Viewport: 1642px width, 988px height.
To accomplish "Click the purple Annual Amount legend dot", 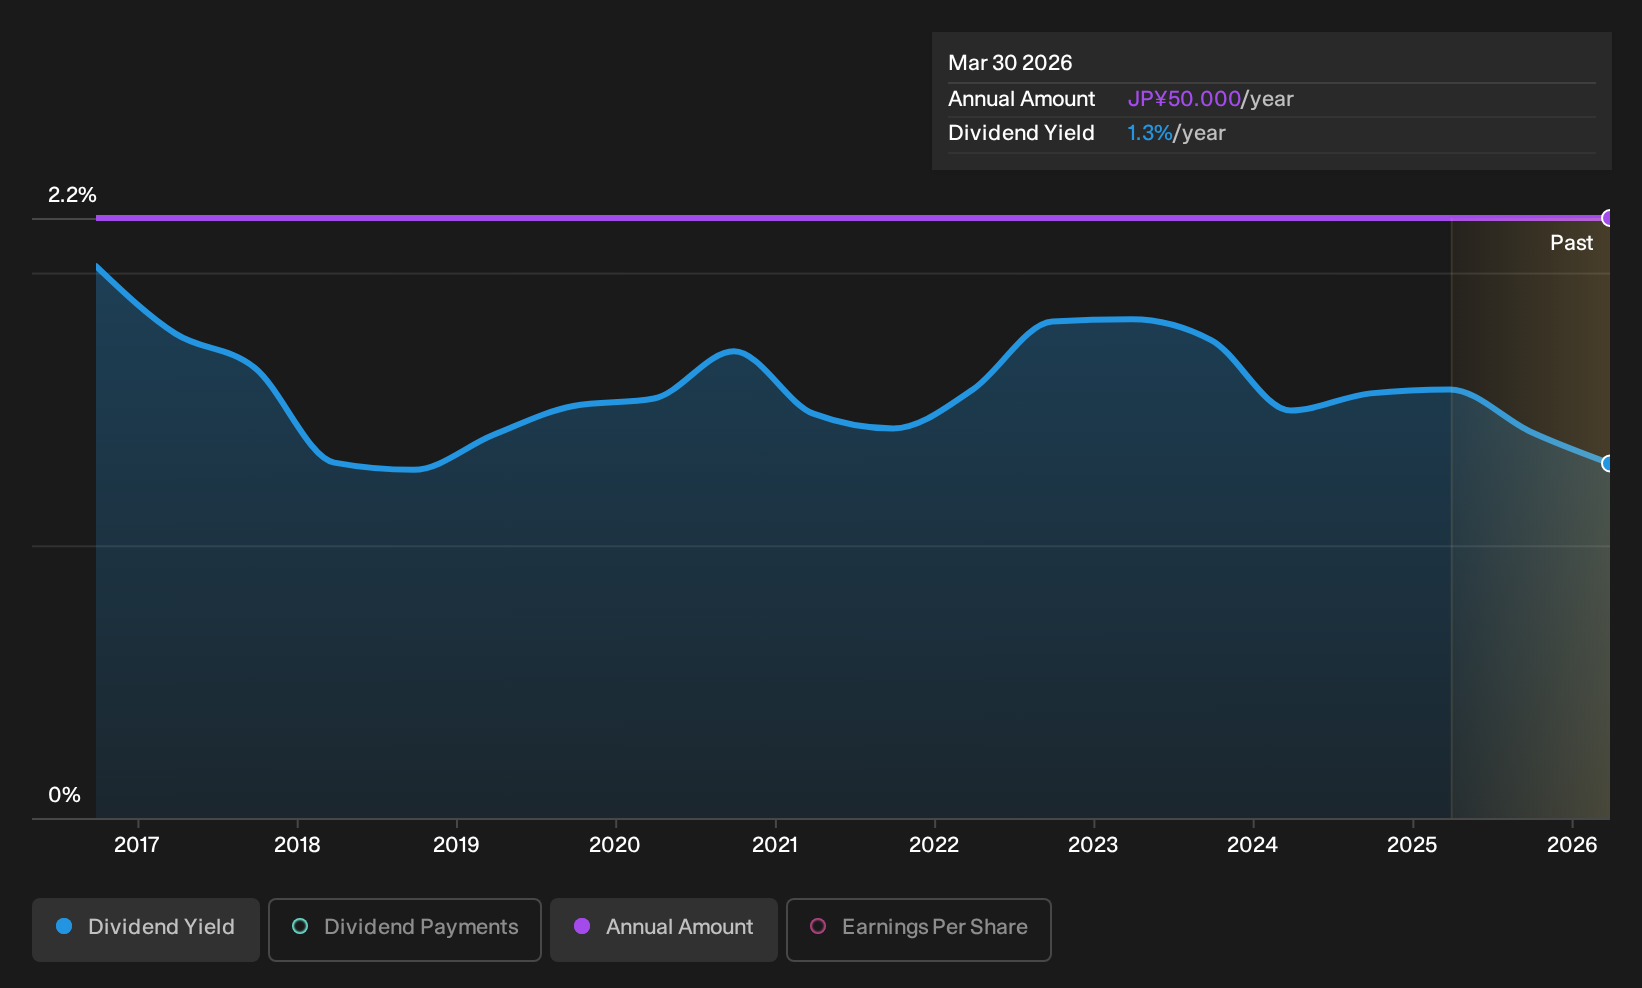I will click(x=582, y=926).
